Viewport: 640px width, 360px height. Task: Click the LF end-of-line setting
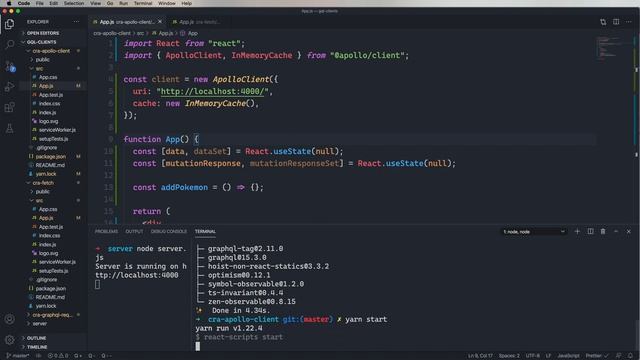point(549,356)
